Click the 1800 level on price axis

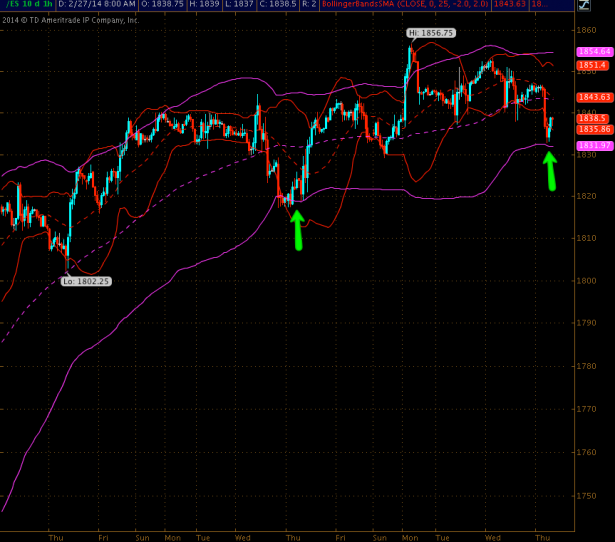click(x=586, y=281)
